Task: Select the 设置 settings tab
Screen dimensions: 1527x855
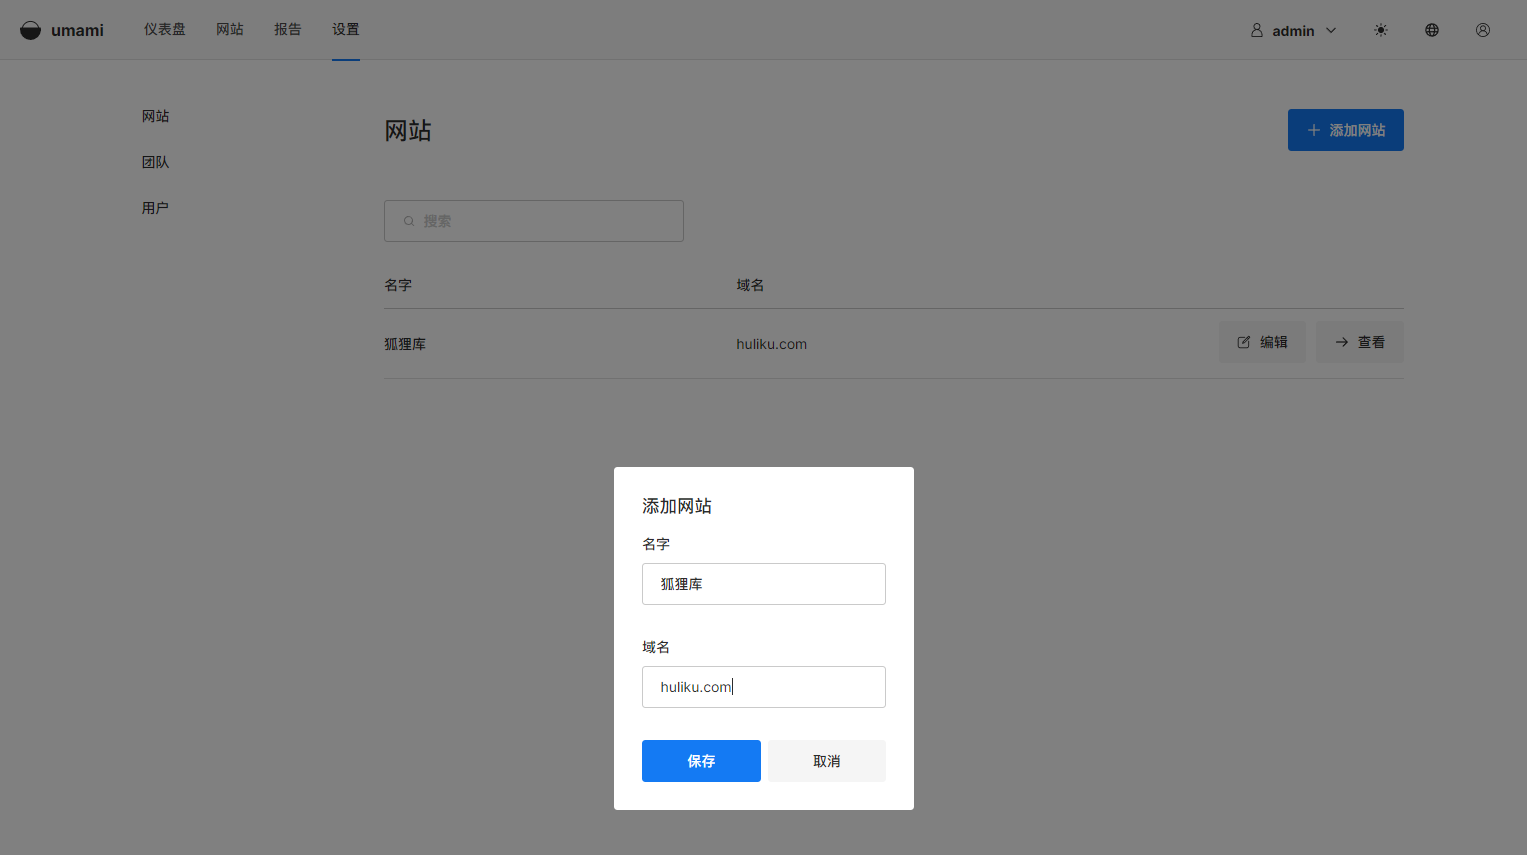Action: pos(346,30)
